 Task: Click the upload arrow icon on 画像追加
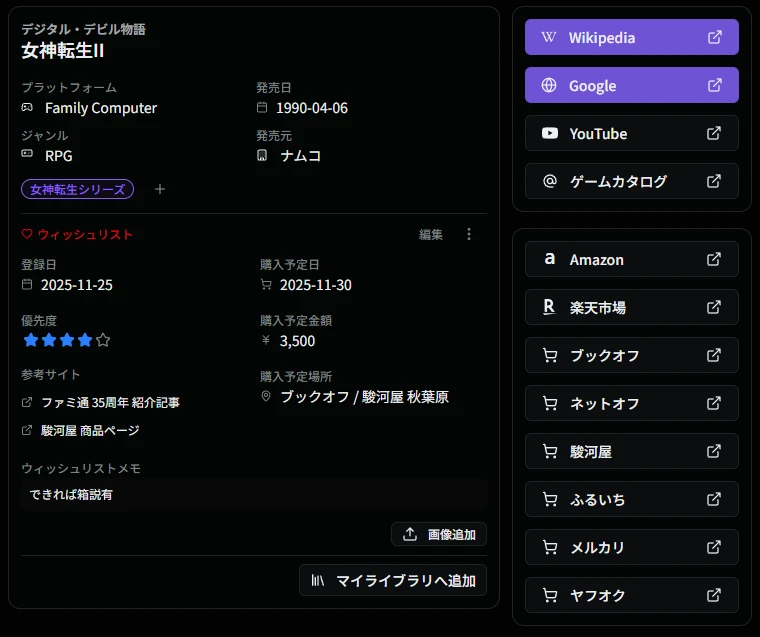[410, 534]
